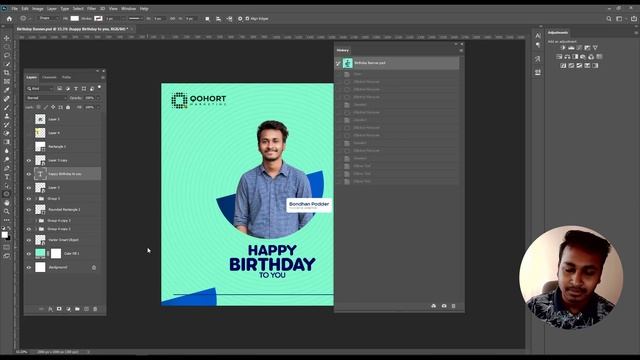640x360 pixels.
Task: Add layer mask from Layers panel bottom
Action: tap(59, 309)
